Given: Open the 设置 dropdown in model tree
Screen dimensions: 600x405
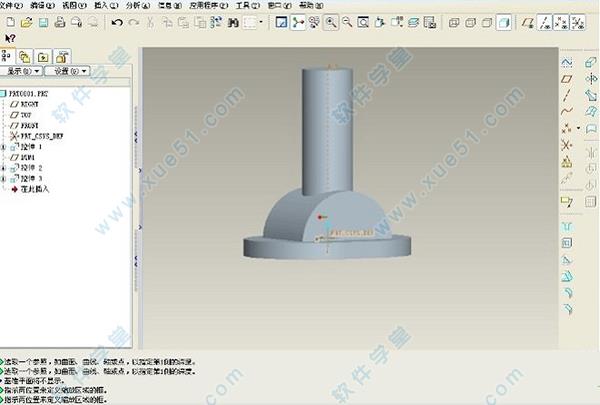Looking at the screenshot, I should click(68, 71).
